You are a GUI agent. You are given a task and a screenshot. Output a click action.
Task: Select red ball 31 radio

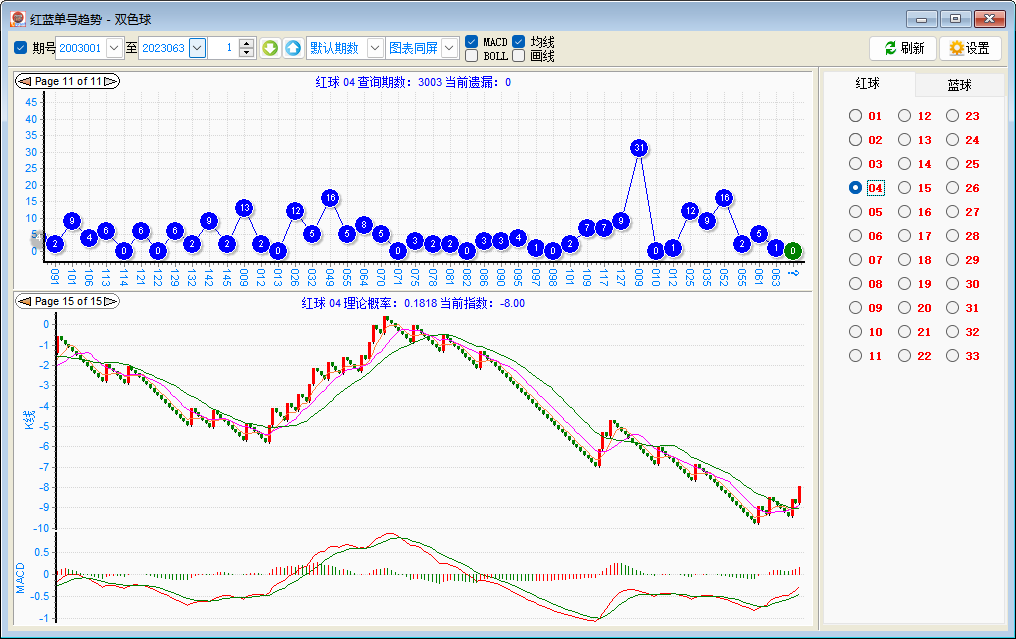(x=952, y=307)
